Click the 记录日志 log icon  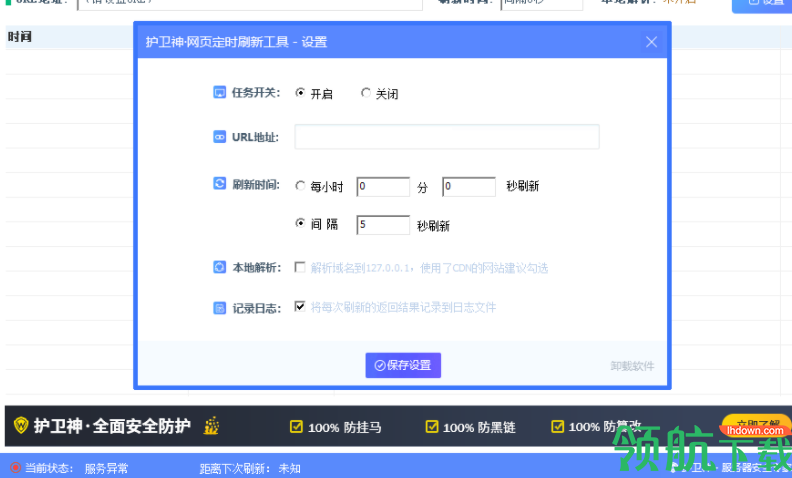point(219,308)
